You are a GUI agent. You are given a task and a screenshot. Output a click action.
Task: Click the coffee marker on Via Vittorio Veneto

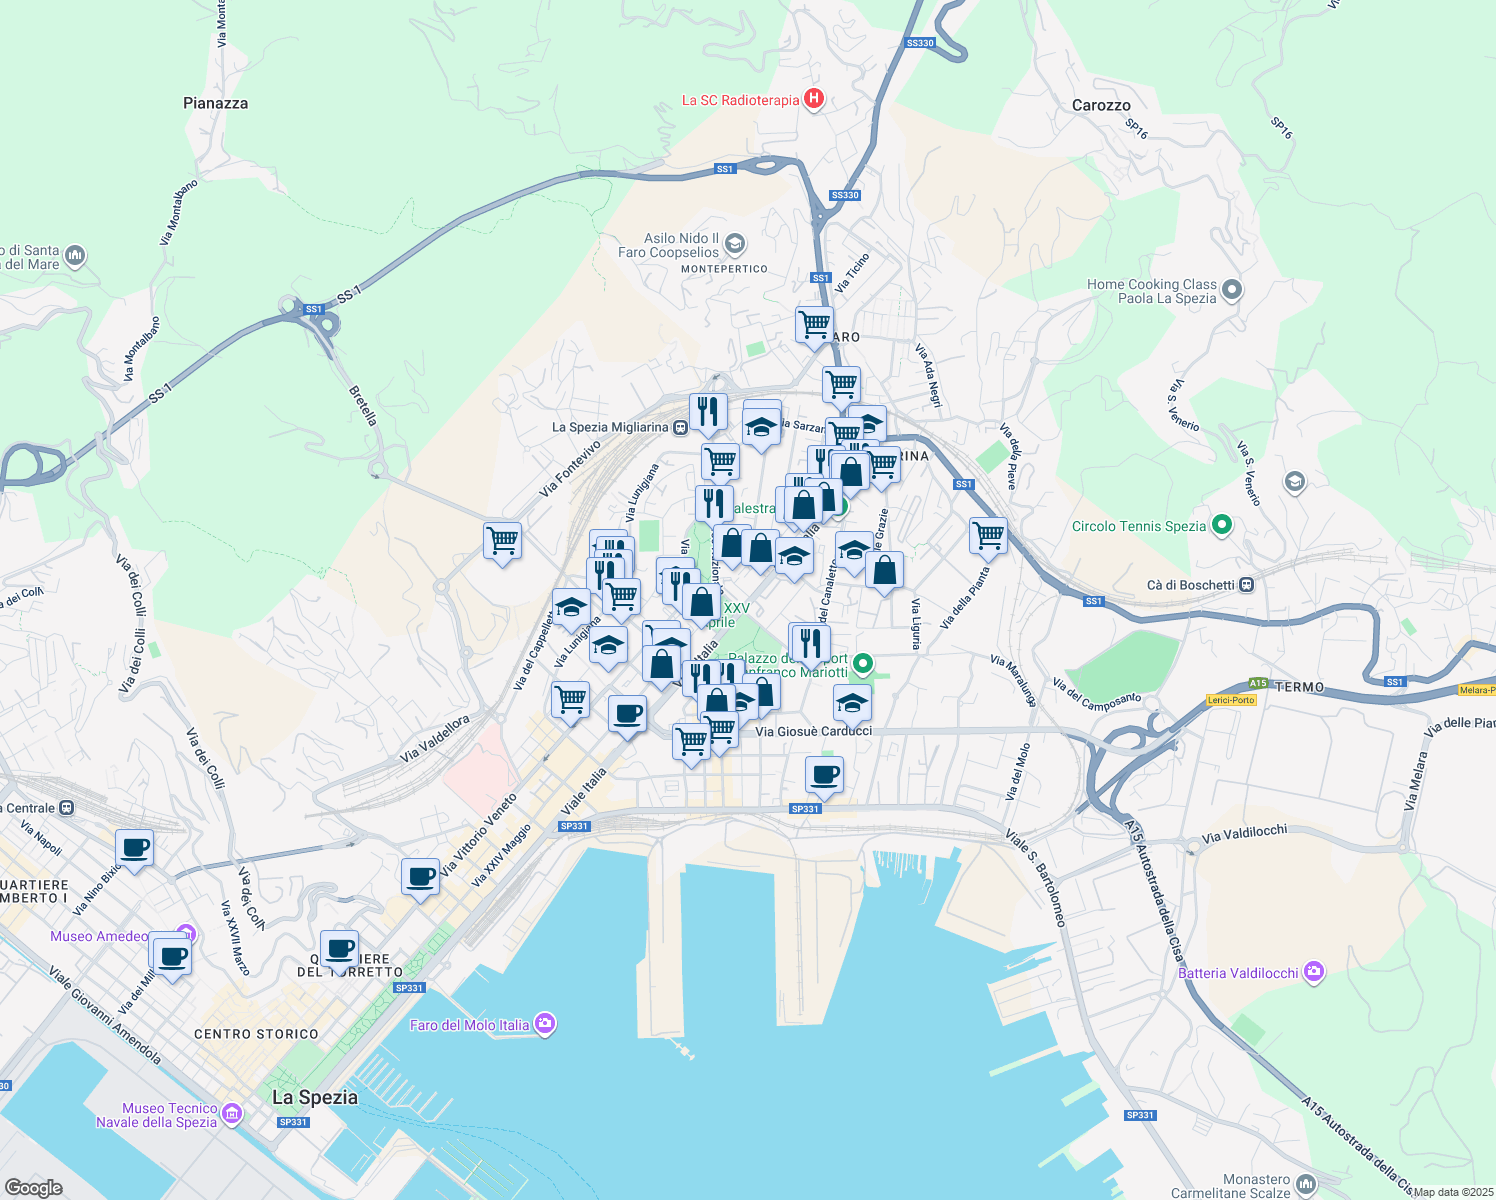tap(421, 881)
